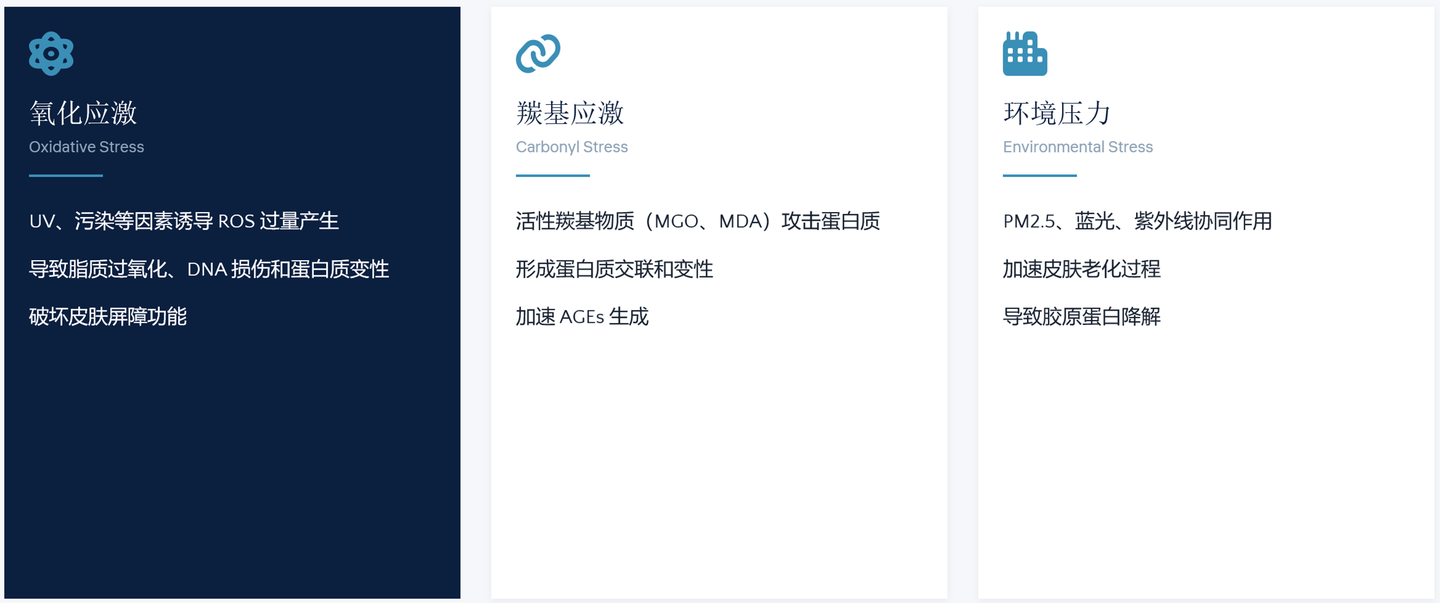The height and width of the screenshot is (603, 1440).
Task: Click the Environmental Stress subtitle
Action: click(1078, 147)
